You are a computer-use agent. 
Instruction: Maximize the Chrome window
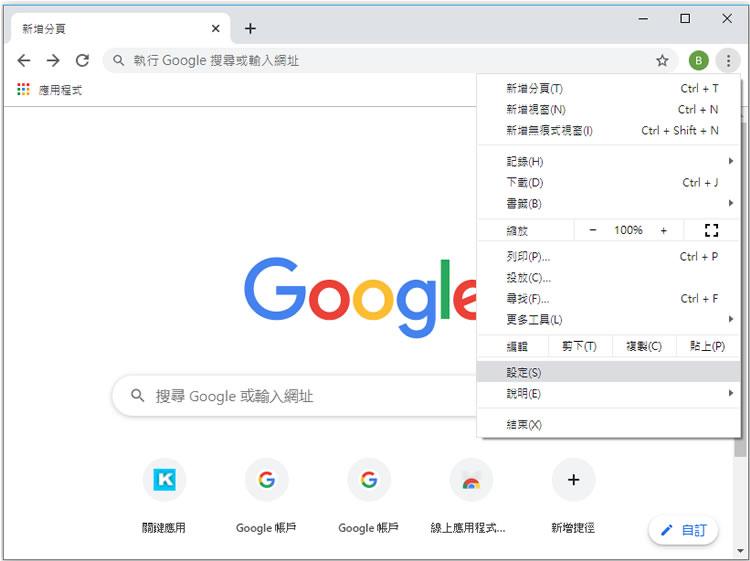[x=685, y=19]
